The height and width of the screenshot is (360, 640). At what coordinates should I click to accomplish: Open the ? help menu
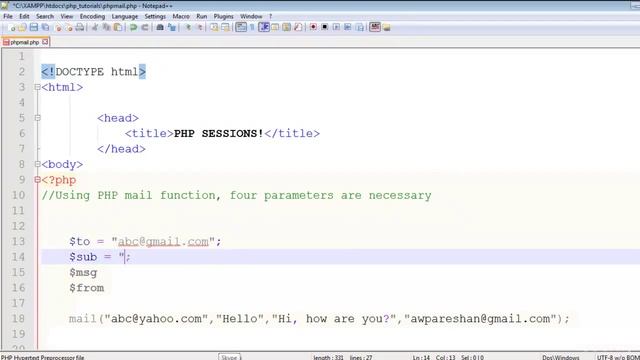click(x=270, y=16)
